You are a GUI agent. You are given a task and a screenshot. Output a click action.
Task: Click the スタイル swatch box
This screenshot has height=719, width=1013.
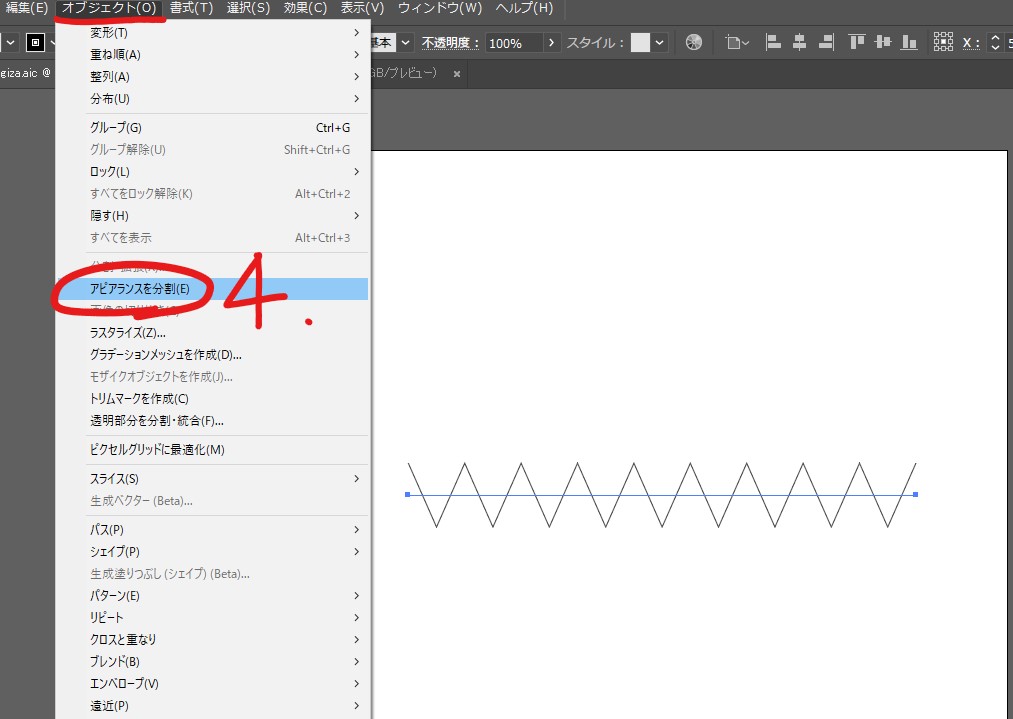pyautogui.click(x=640, y=43)
